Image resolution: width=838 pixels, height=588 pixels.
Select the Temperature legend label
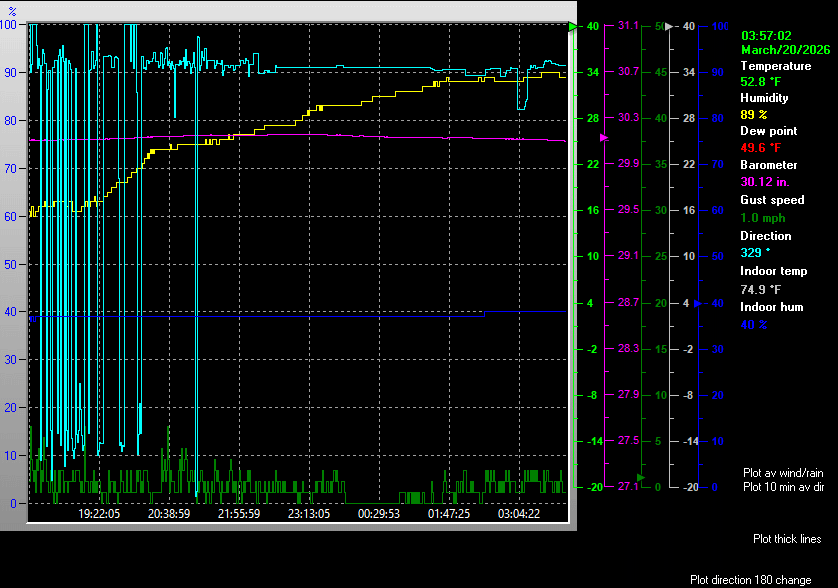(775, 66)
